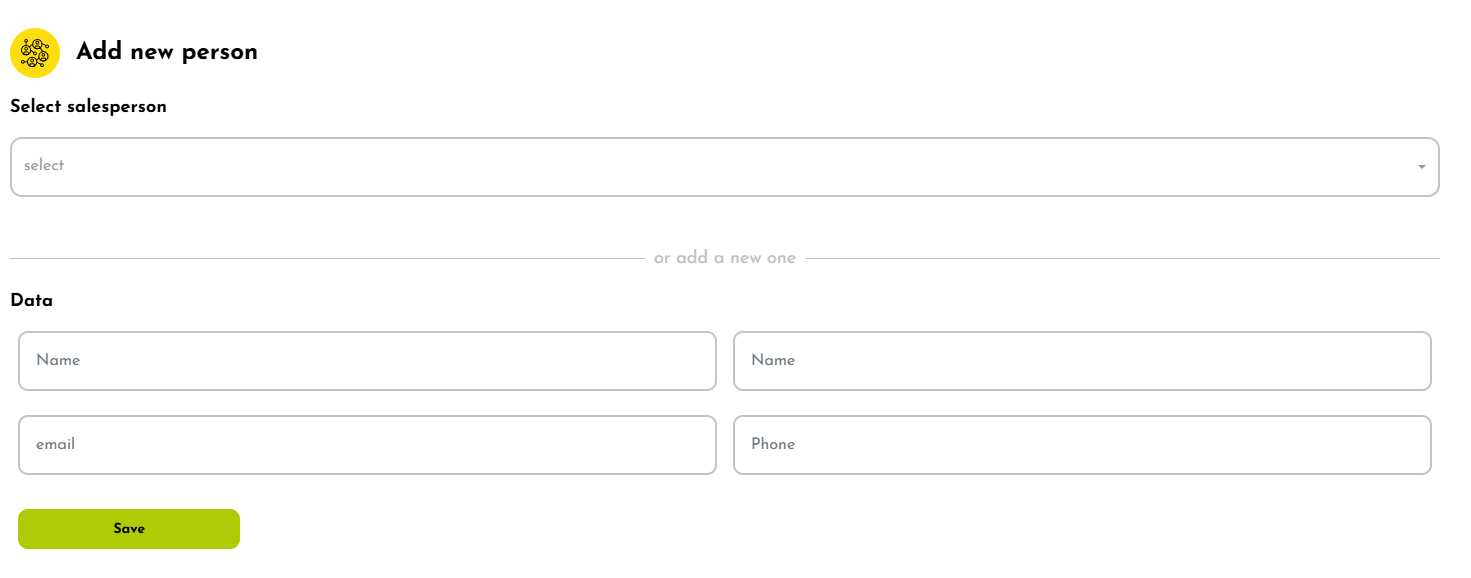Focus the first Name input field
The width and height of the screenshot is (1471, 578).
point(367,361)
